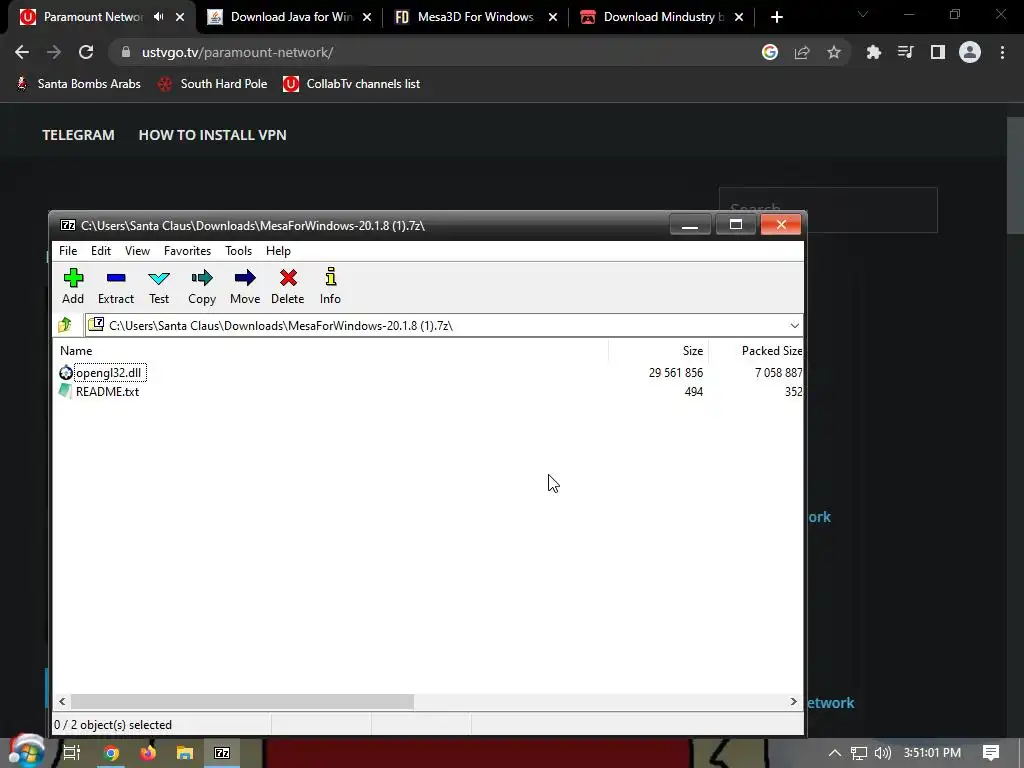
Task: Open the volume control in the tray
Action: [883, 753]
